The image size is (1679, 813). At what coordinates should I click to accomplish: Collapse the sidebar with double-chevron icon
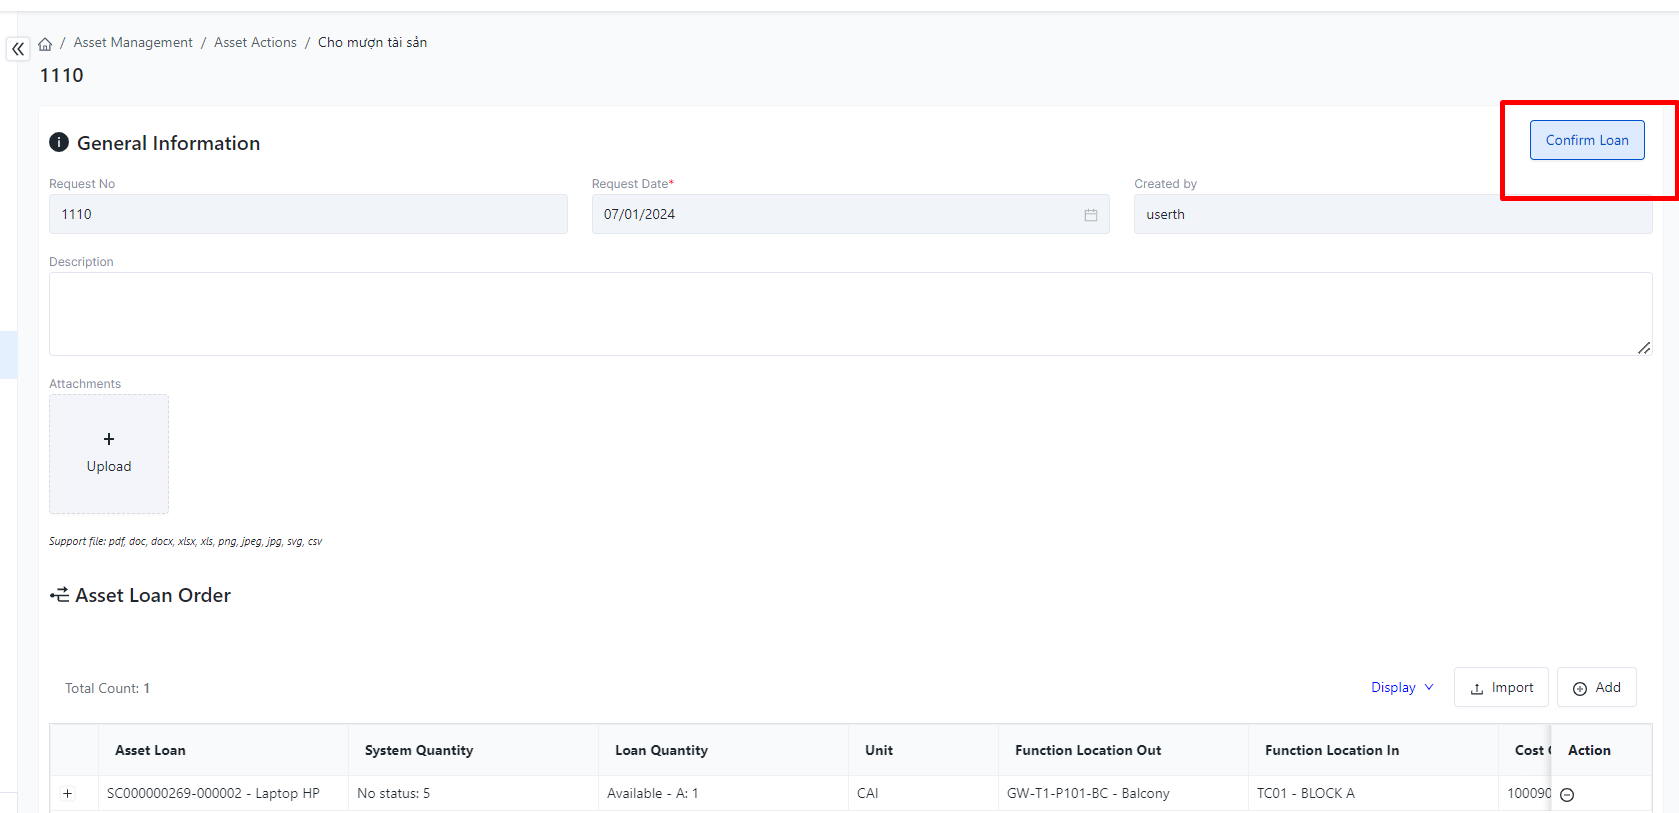tap(18, 48)
